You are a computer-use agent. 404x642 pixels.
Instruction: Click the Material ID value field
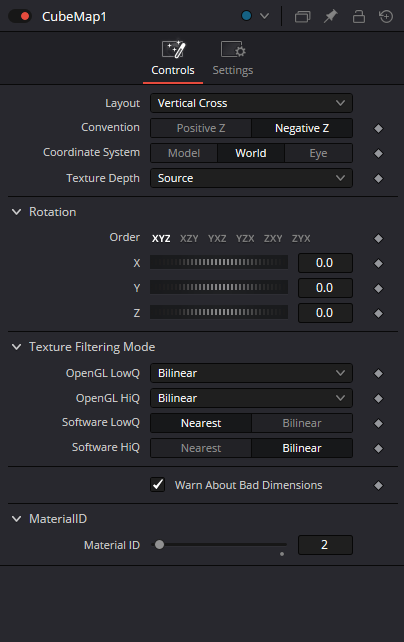click(x=325, y=545)
